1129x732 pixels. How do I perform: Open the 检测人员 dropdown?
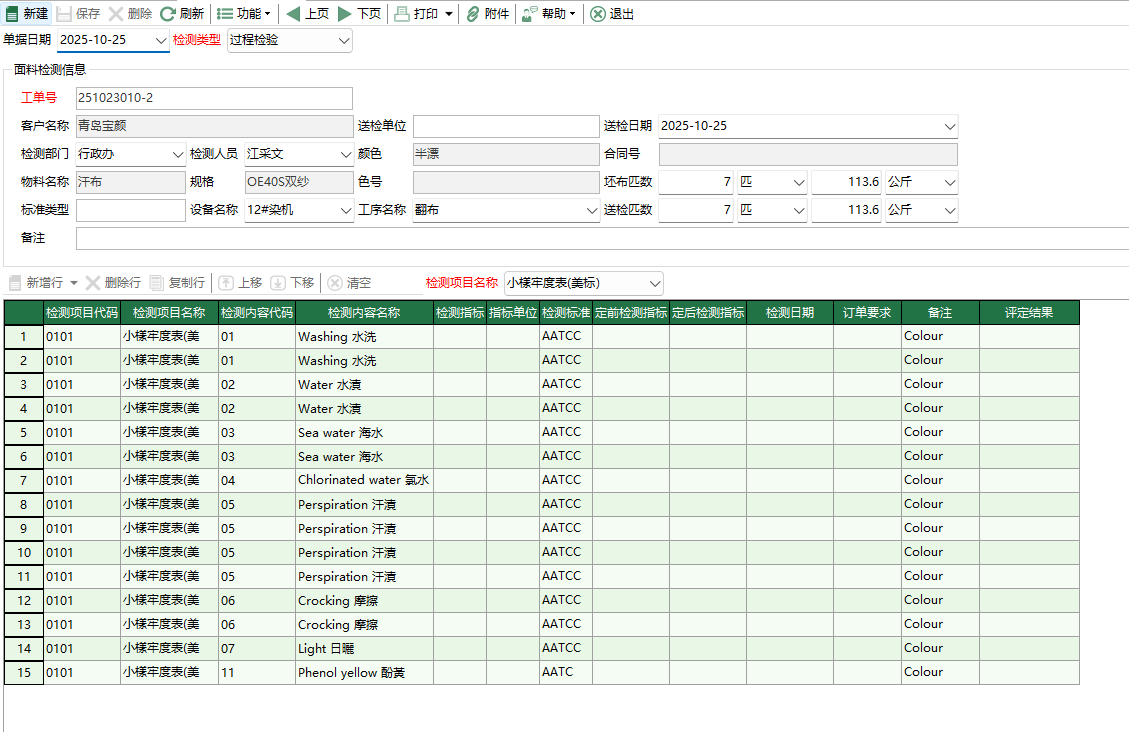point(345,154)
